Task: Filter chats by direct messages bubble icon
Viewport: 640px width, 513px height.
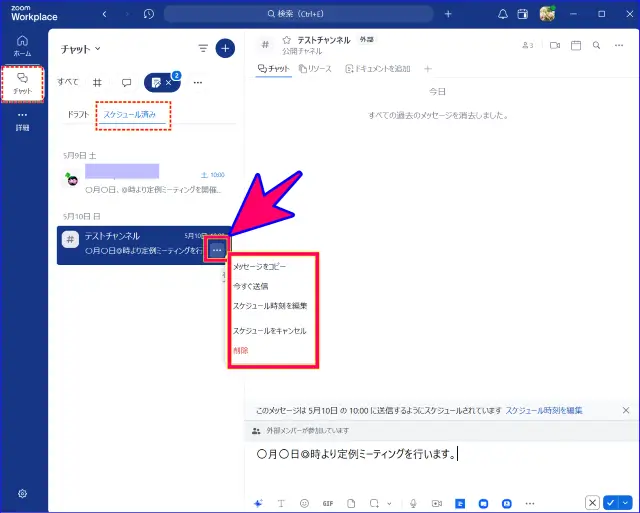Action: [127, 83]
